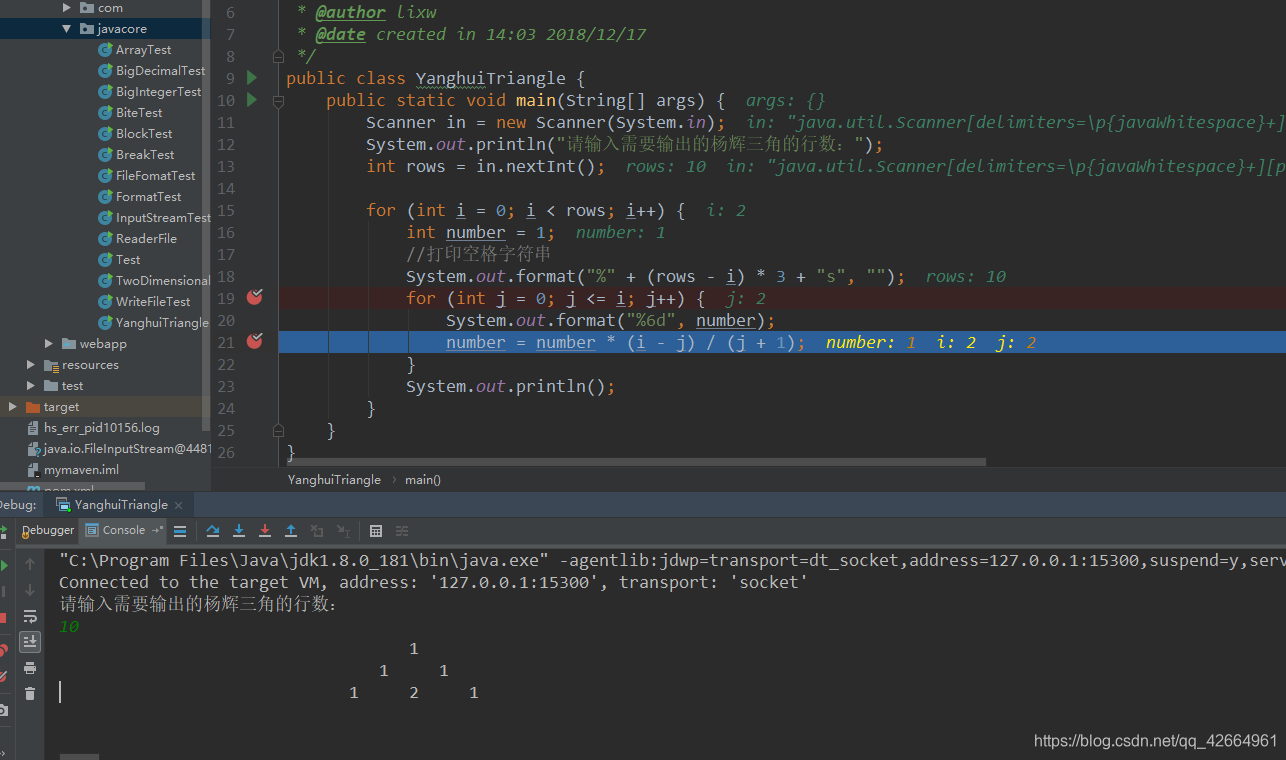Click the YanghuiTriangle breadcrumb below the editor
Image resolution: width=1286 pixels, height=760 pixels.
point(334,480)
